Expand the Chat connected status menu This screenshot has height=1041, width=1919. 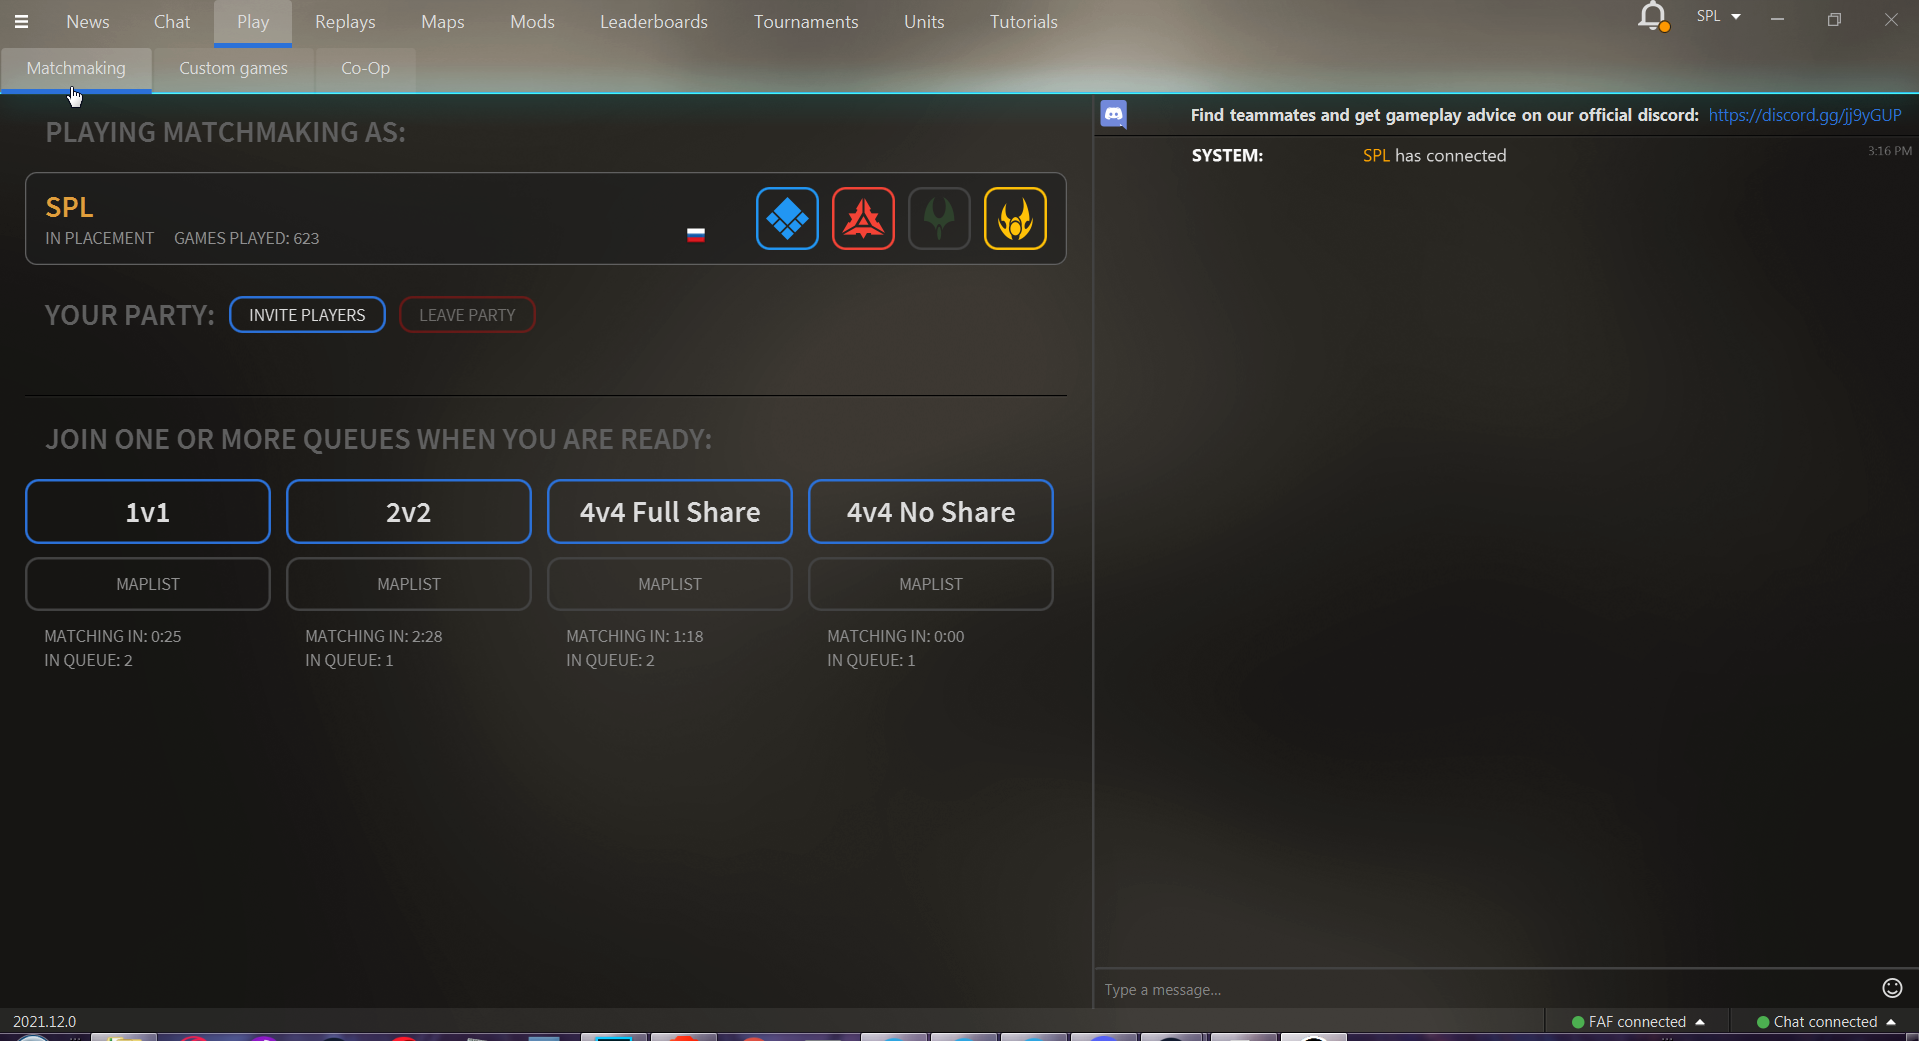pyautogui.click(x=1826, y=1021)
